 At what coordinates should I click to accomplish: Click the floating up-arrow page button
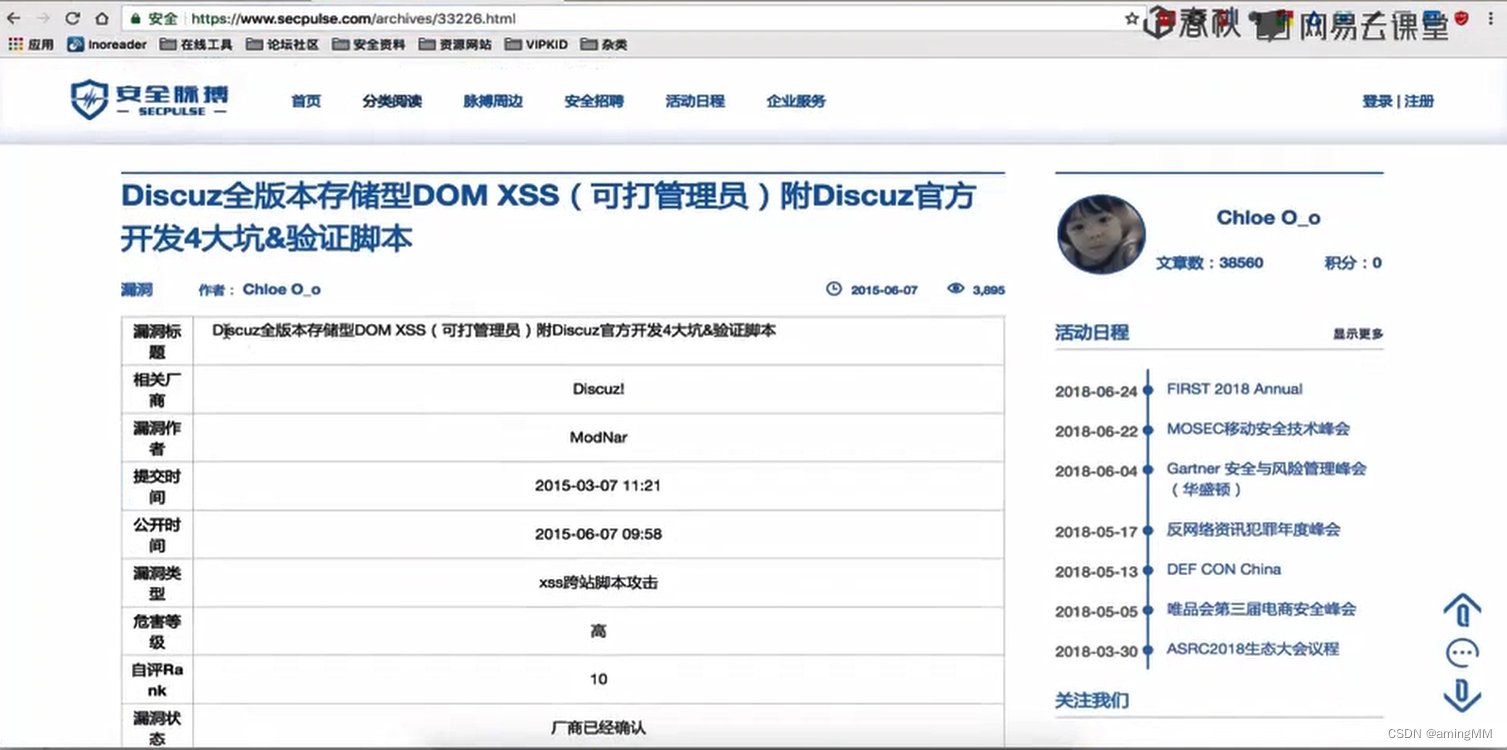1462,610
